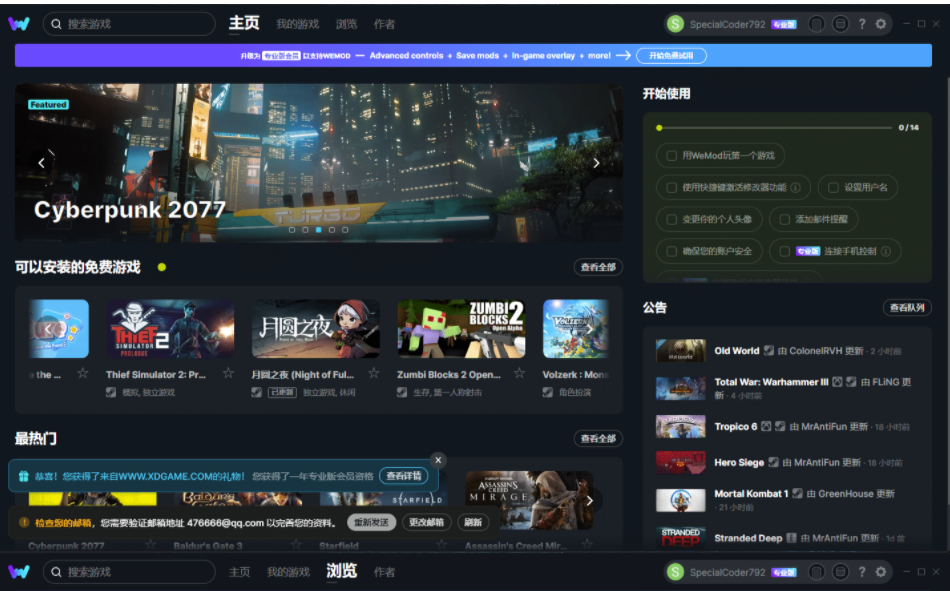Click Xbox icon beside Total War: Warhammer III

[x=837, y=382]
